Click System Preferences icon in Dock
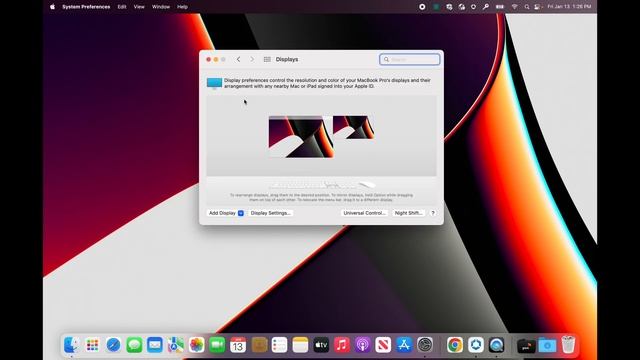Viewport: 640px width, 360px height. click(425, 345)
